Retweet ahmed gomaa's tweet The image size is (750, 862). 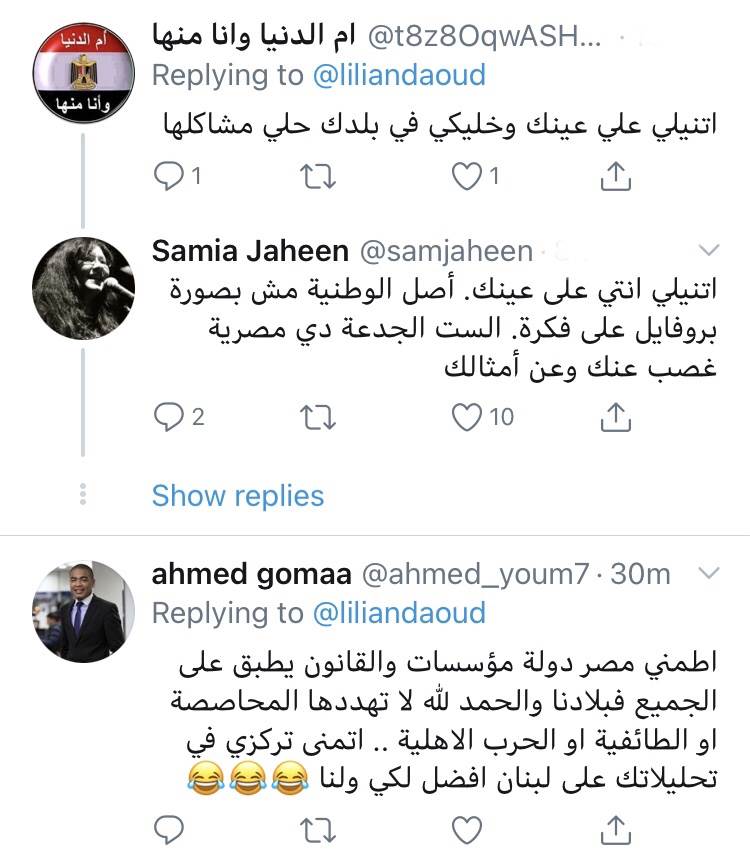coord(319,829)
